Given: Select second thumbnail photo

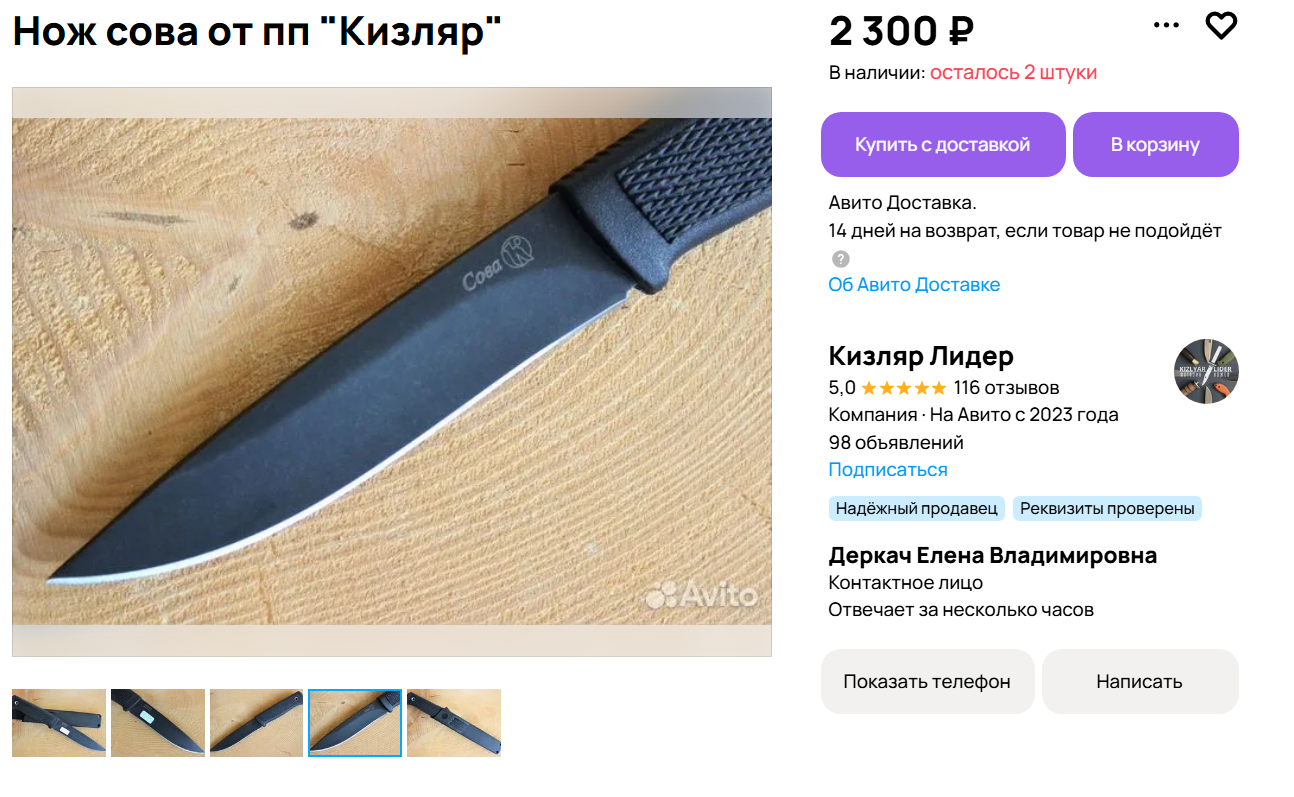Looking at the screenshot, I should pyautogui.click(x=158, y=723).
